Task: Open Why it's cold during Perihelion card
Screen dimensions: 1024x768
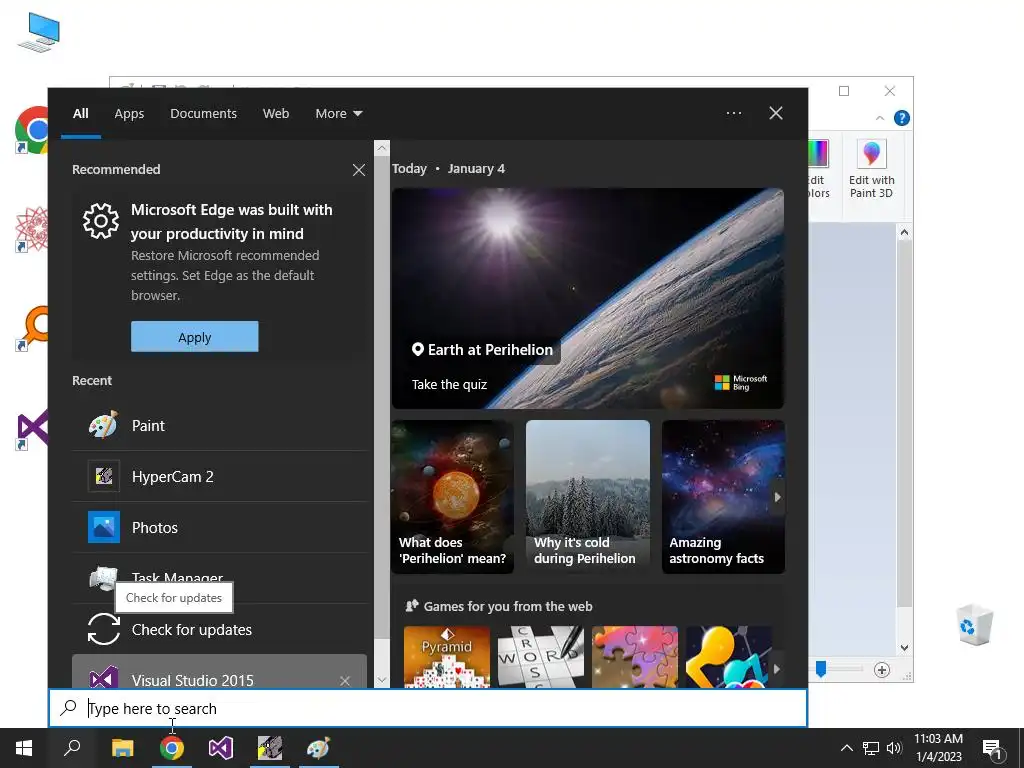Action: coord(588,497)
